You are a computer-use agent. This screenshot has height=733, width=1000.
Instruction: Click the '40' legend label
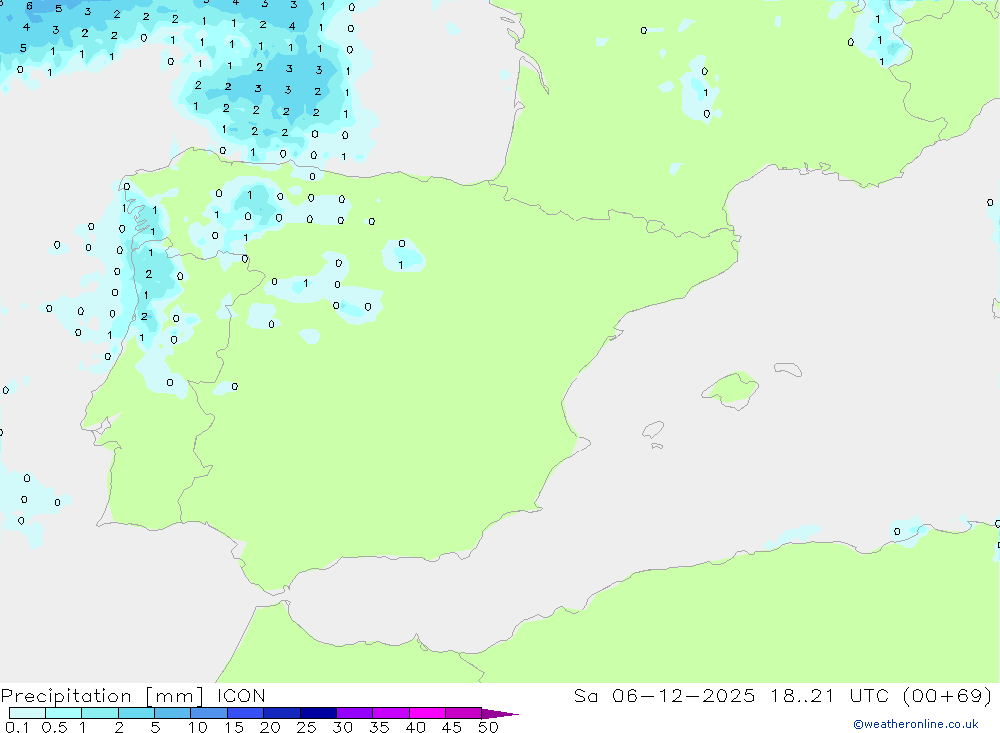coord(416,727)
